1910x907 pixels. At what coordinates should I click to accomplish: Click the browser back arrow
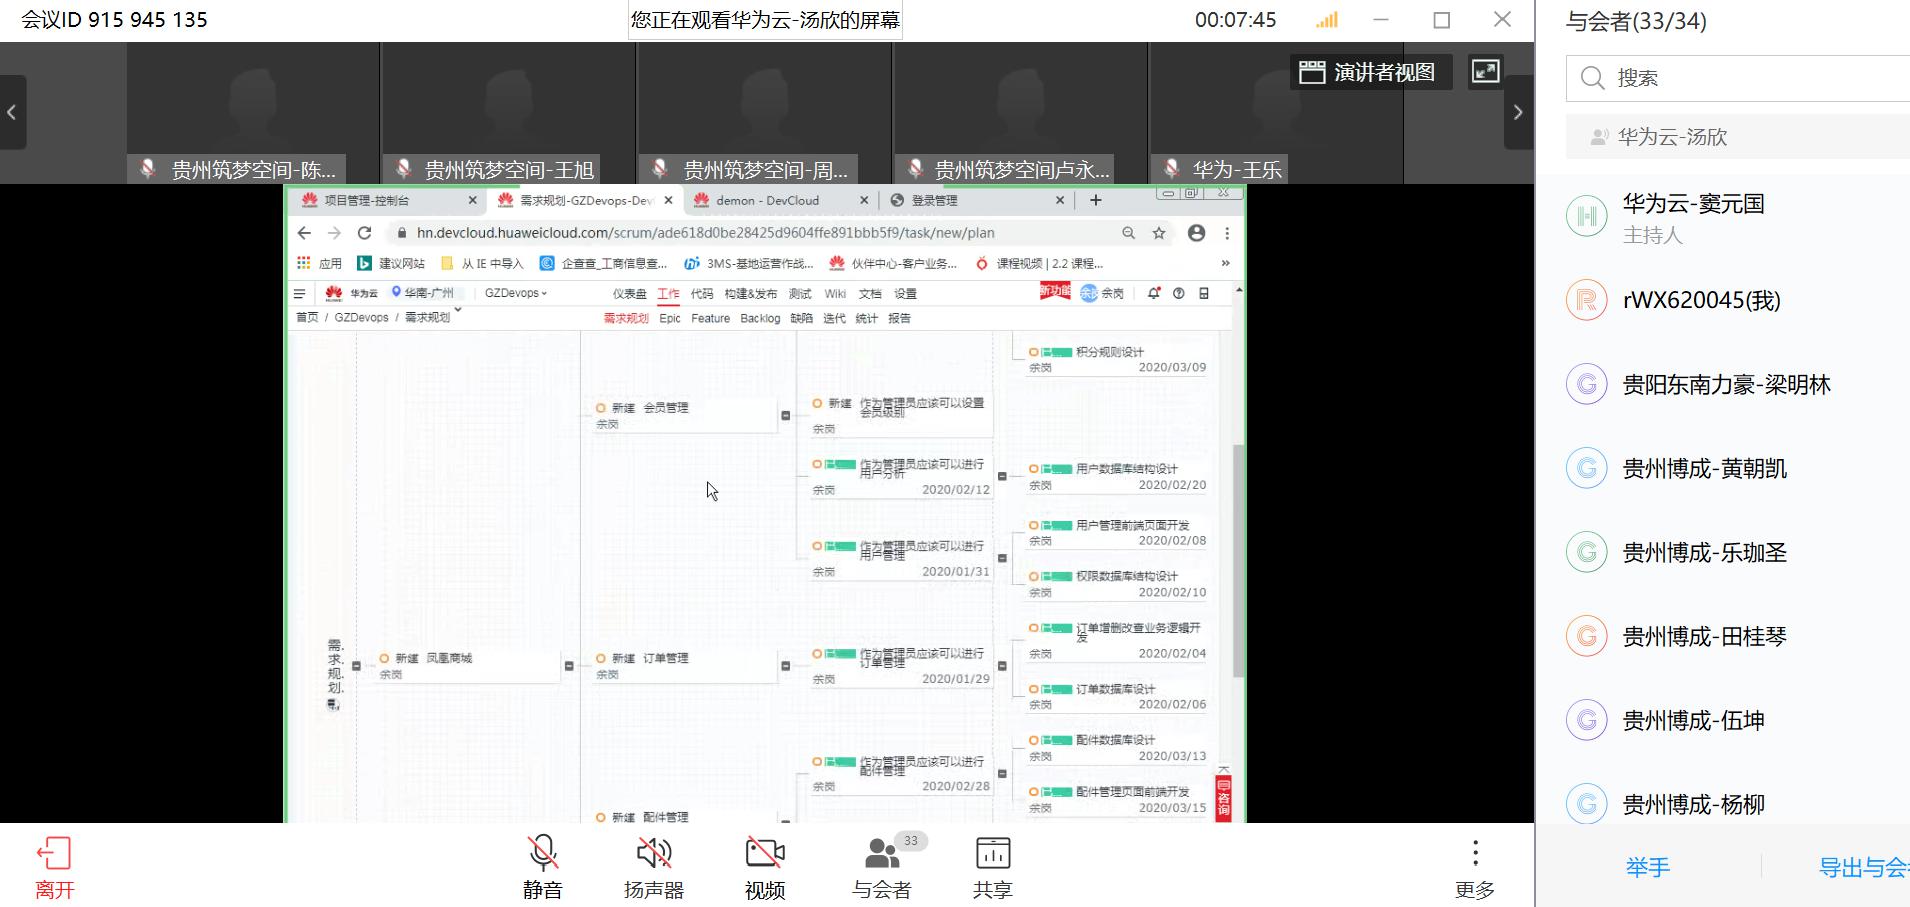[x=304, y=233]
